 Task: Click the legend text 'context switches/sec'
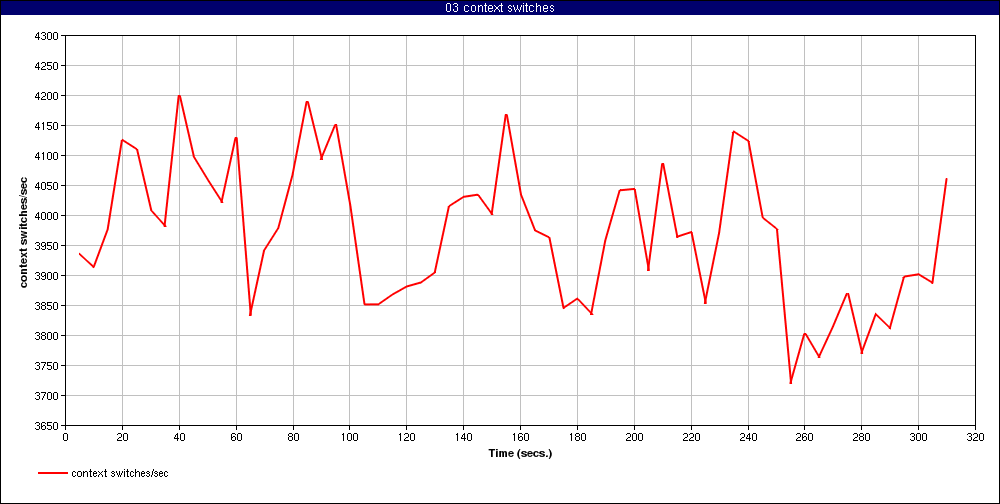point(120,473)
